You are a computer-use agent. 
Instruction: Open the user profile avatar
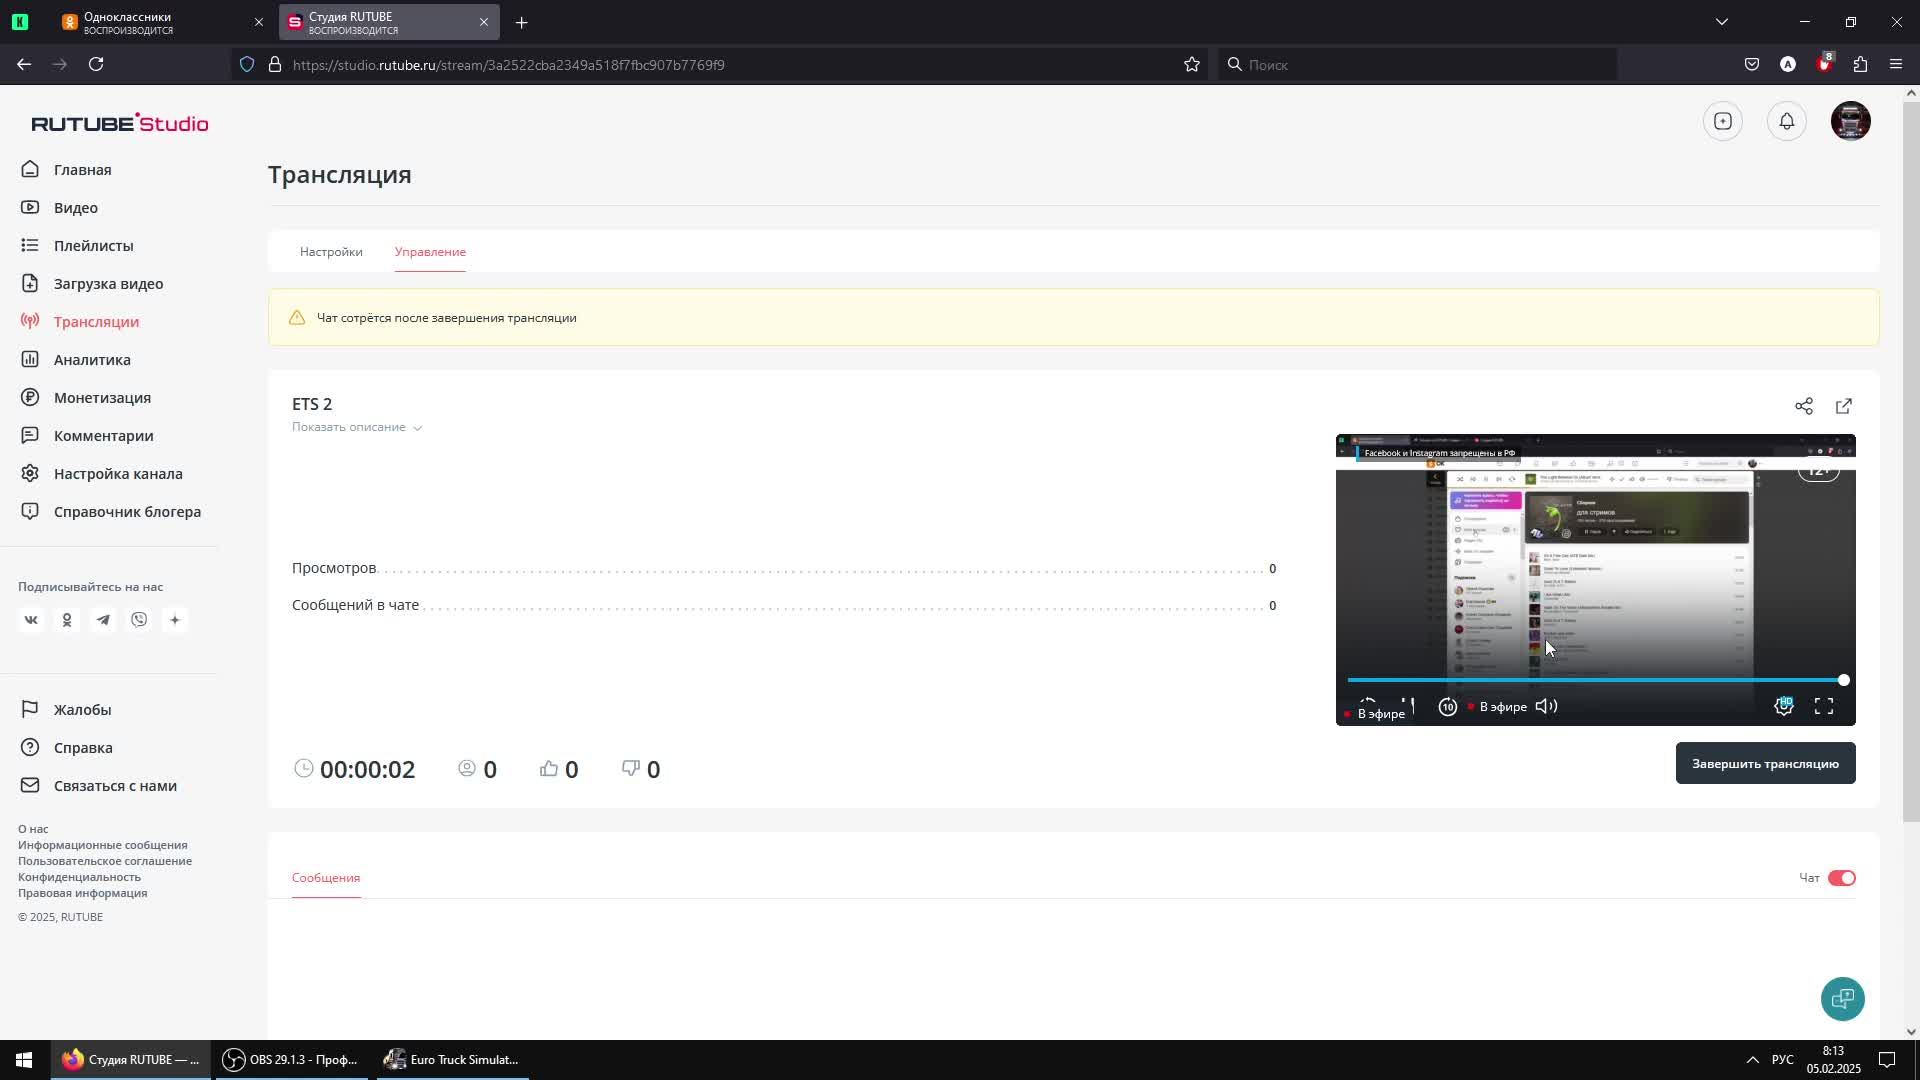tap(1851, 121)
